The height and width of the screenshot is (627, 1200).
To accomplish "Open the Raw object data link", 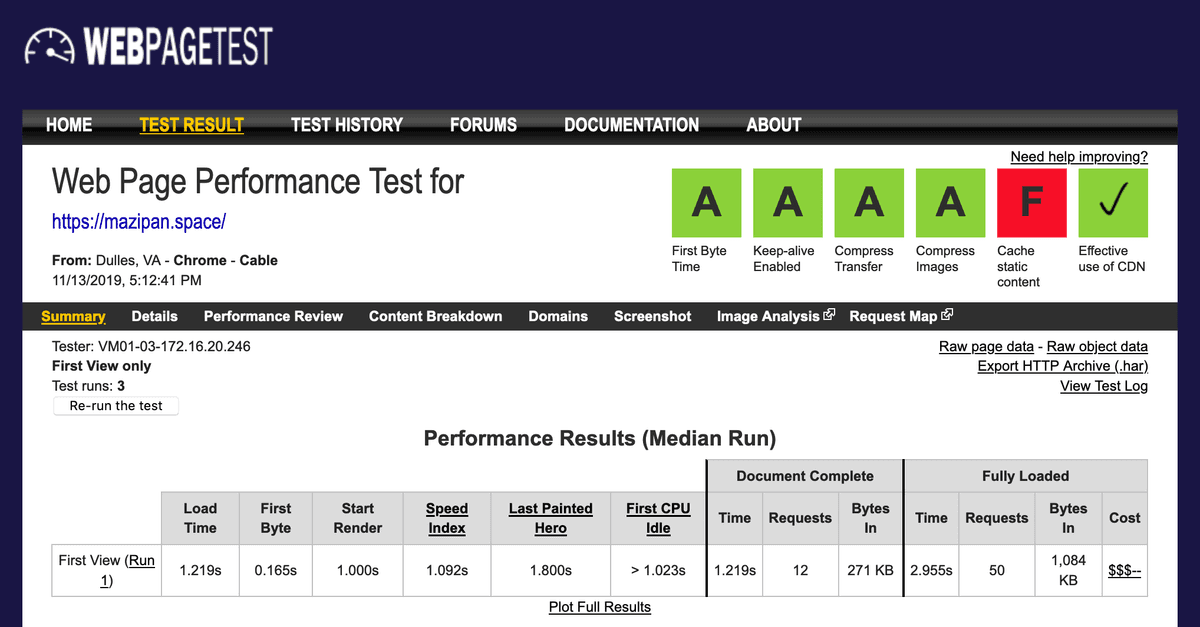I will coord(1097,346).
